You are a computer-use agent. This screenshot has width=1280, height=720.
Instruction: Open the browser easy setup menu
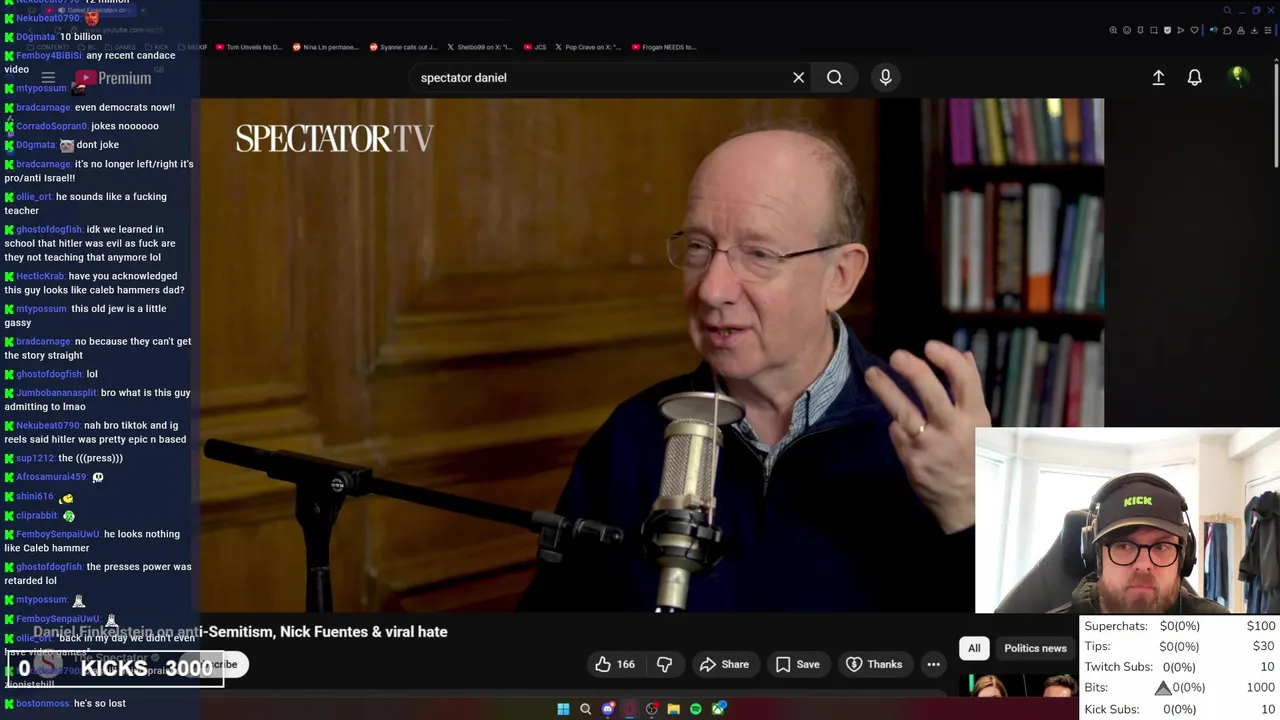[1268, 30]
